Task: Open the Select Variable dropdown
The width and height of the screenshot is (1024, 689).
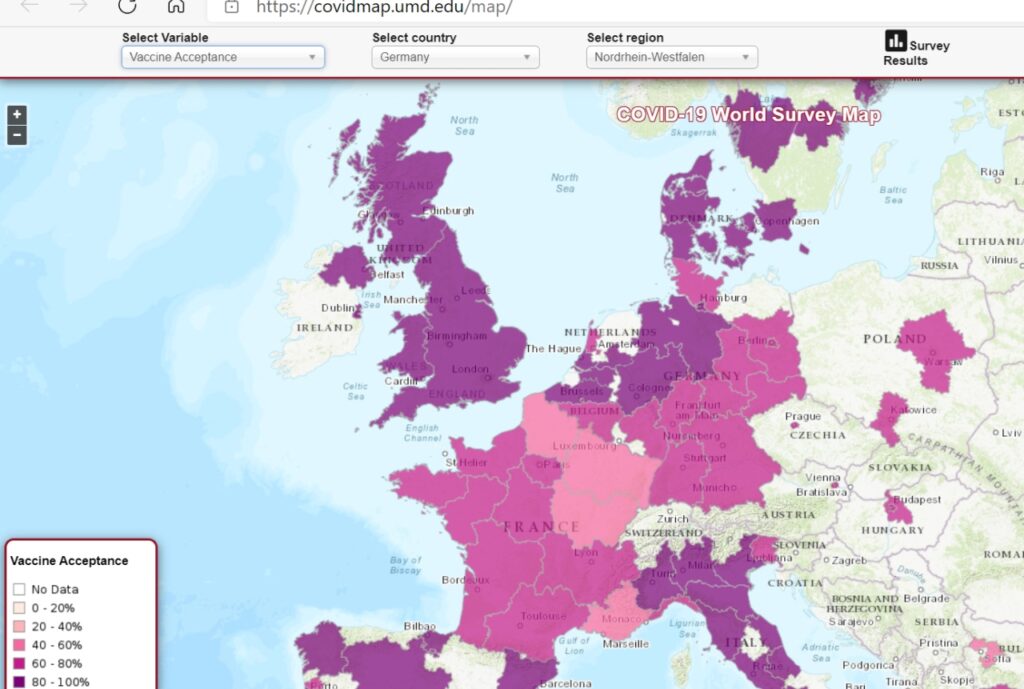Action: click(x=223, y=57)
